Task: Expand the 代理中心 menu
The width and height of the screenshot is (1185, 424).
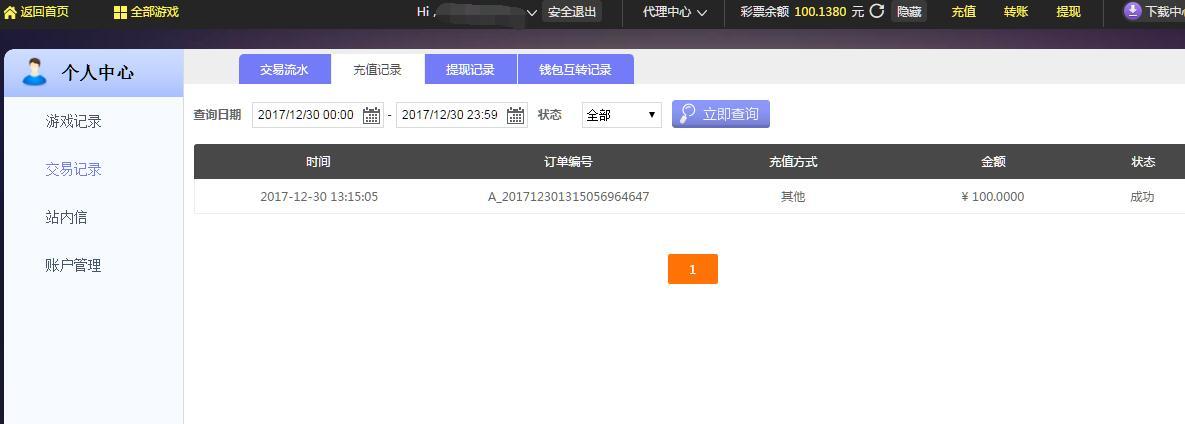Action: point(674,12)
